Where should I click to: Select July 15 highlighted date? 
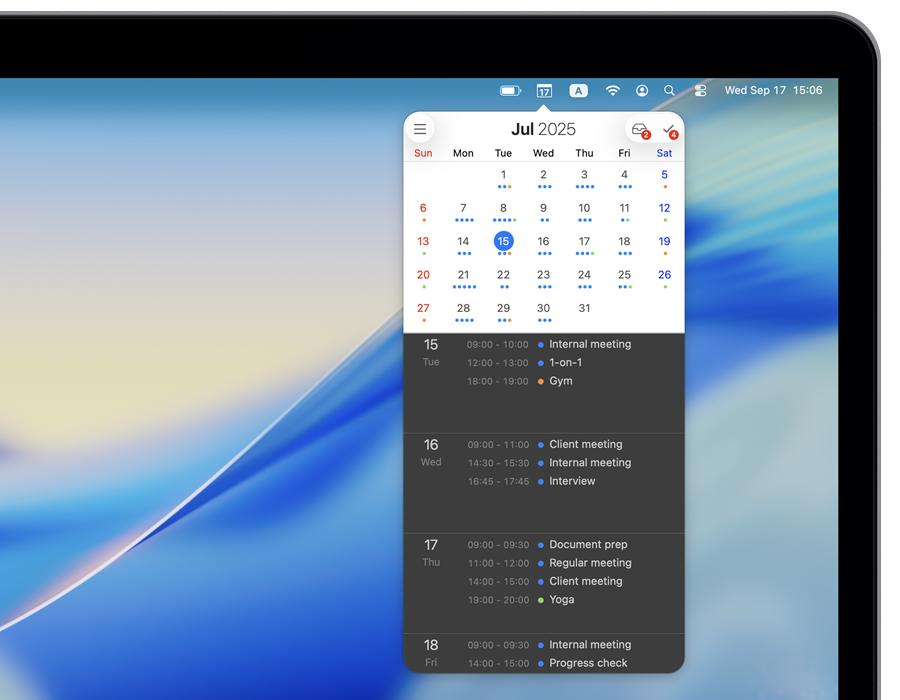click(503, 241)
